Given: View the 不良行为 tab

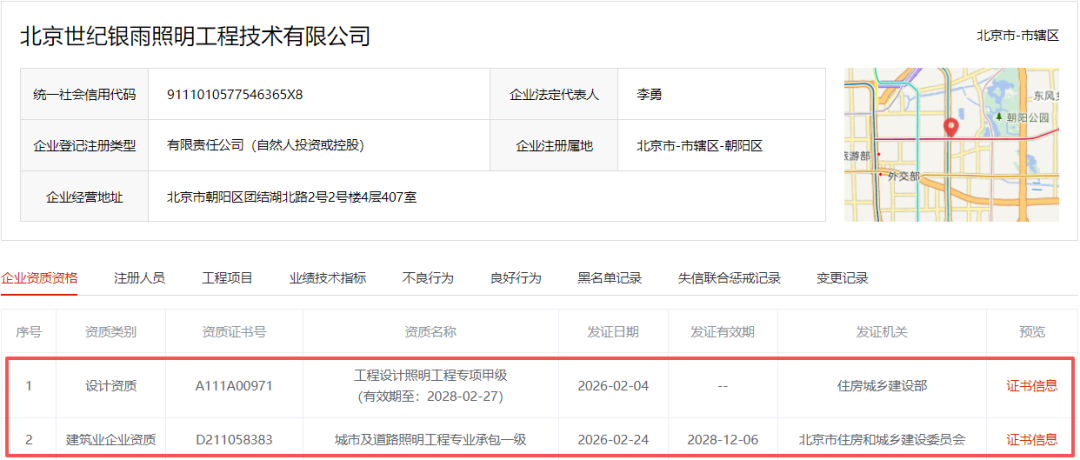Looking at the screenshot, I should point(428,278).
